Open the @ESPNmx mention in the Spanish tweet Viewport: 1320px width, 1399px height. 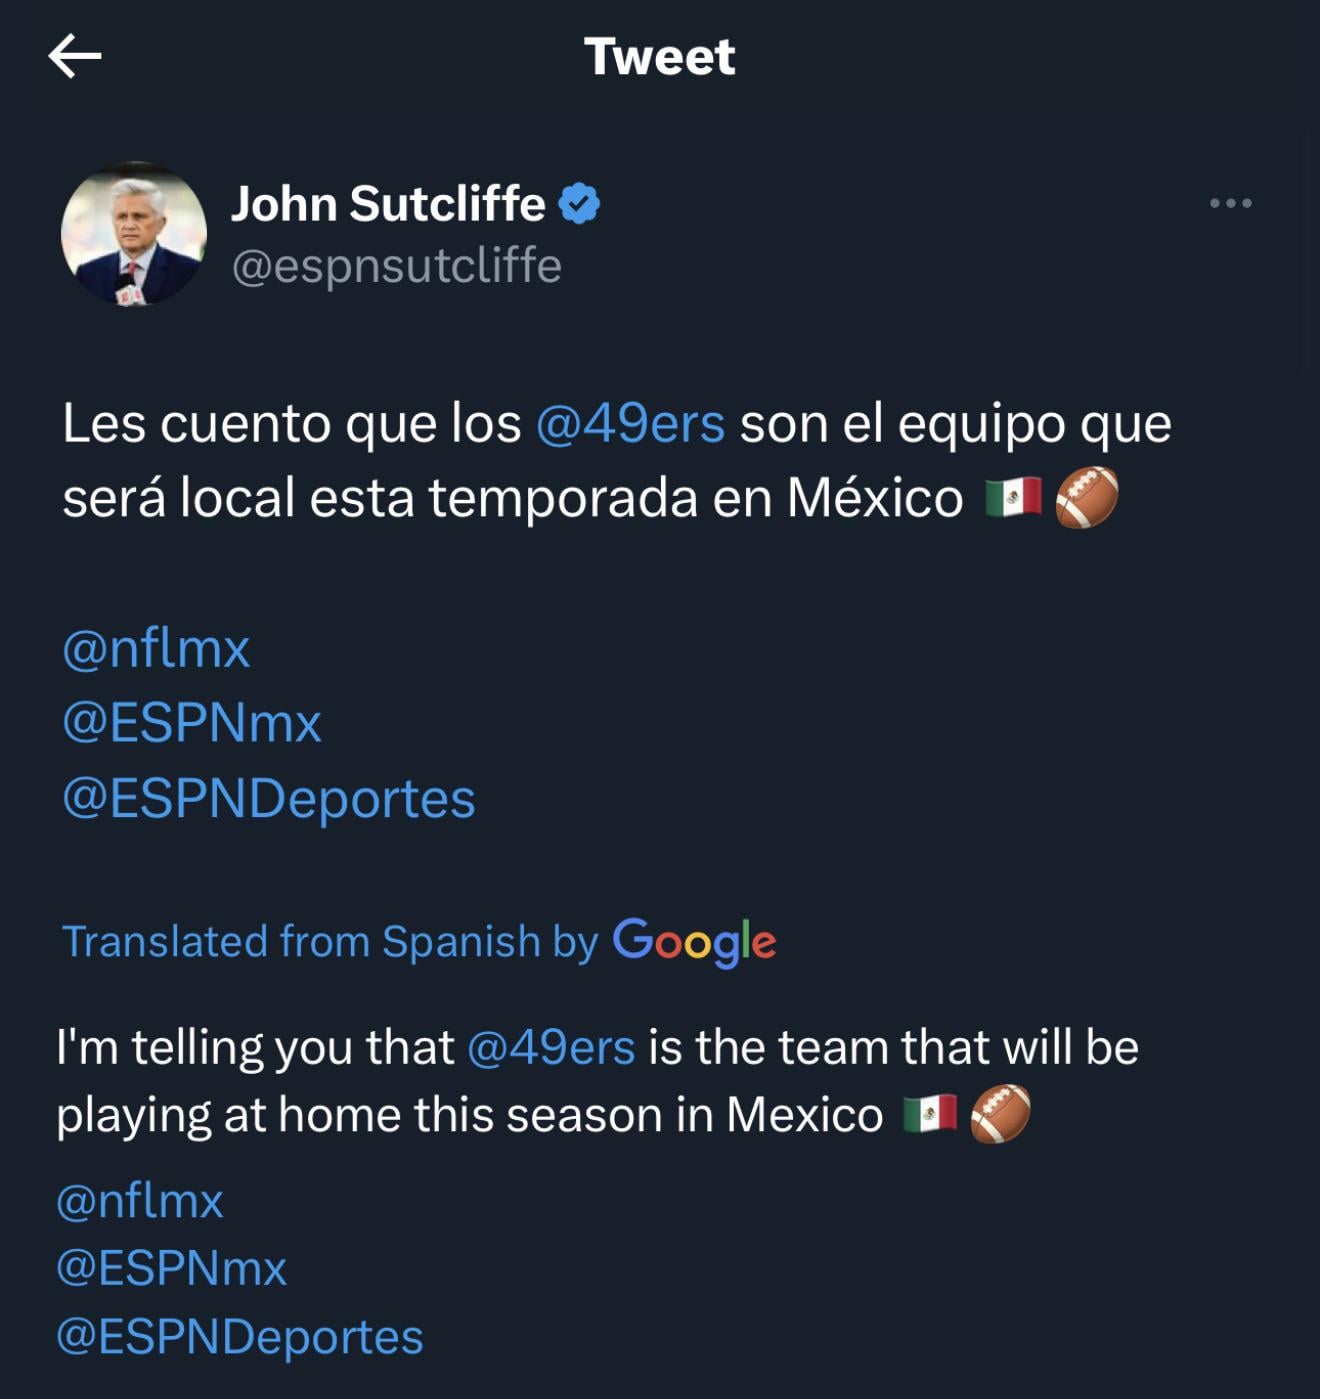tap(192, 723)
